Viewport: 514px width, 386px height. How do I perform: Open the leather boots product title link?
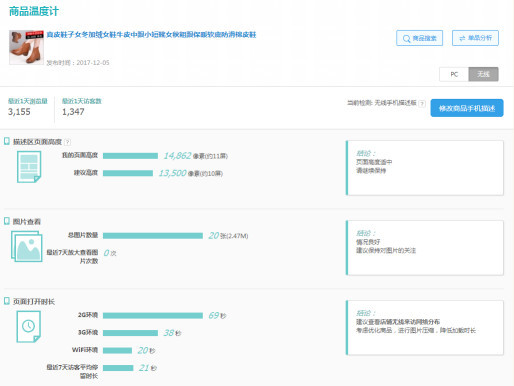151,35
